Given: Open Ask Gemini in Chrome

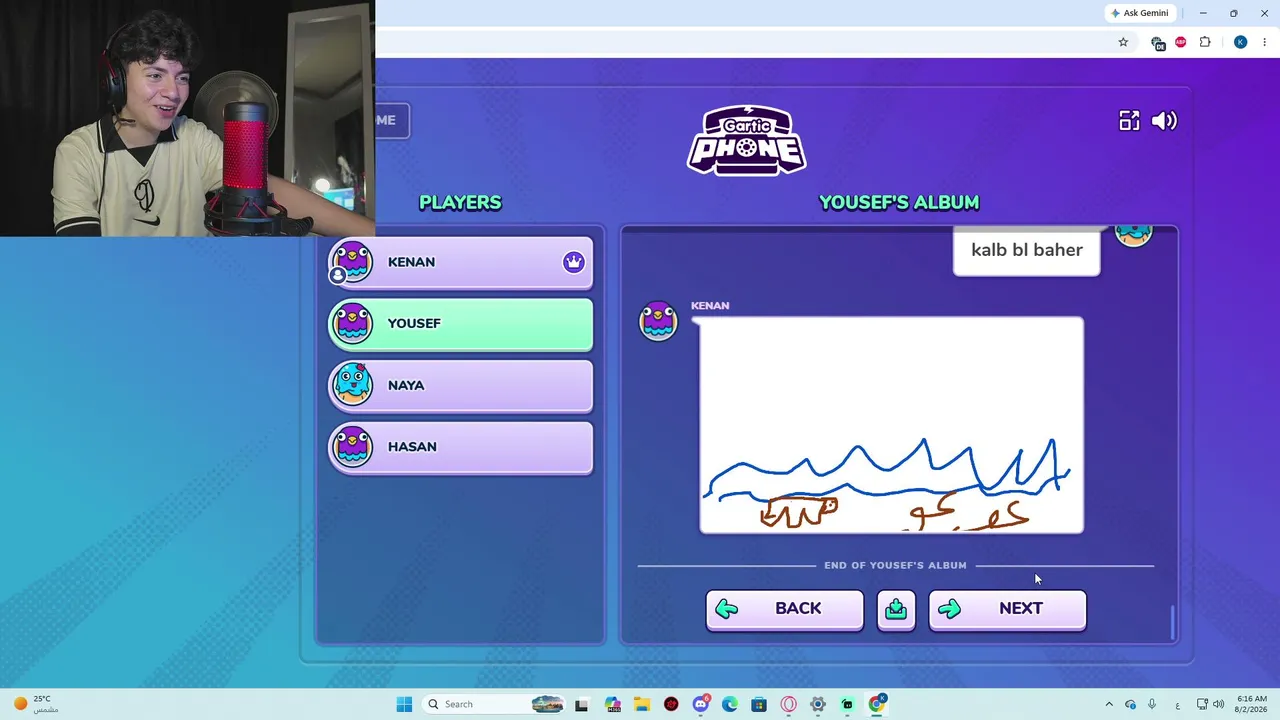Looking at the screenshot, I should (1139, 13).
